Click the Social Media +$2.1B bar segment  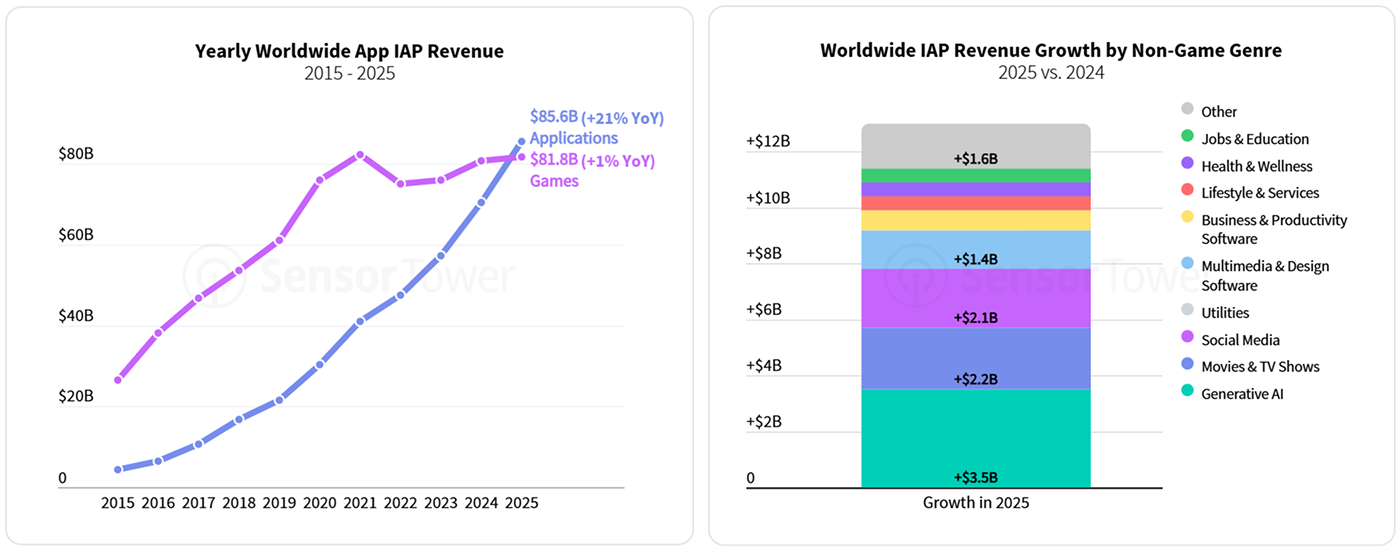[x=975, y=298]
